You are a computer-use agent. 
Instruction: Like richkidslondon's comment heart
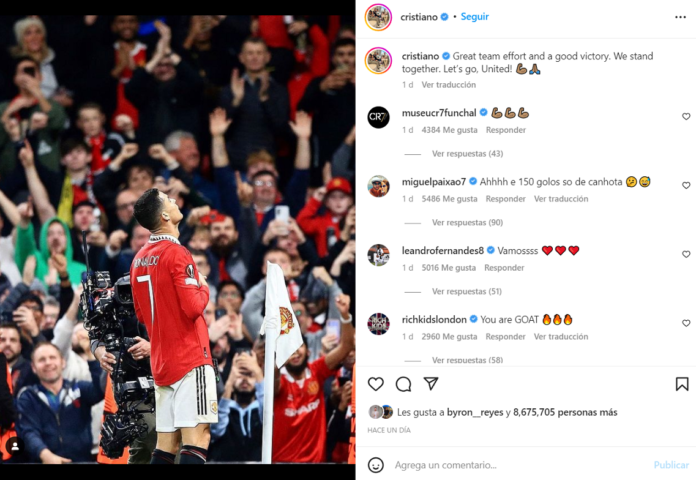686,323
